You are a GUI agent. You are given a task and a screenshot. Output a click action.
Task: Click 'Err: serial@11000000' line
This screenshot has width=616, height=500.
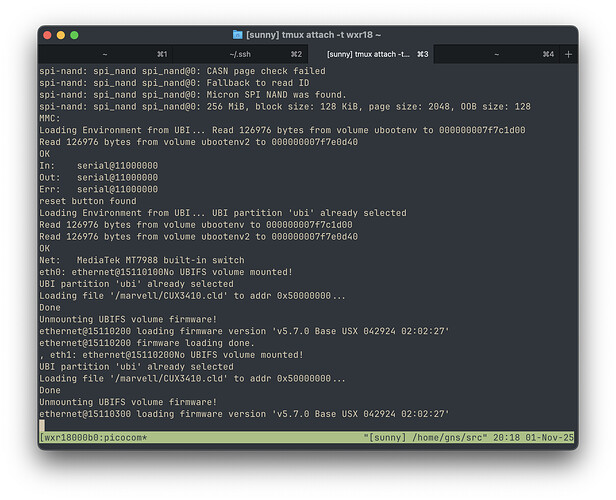coord(99,189)
